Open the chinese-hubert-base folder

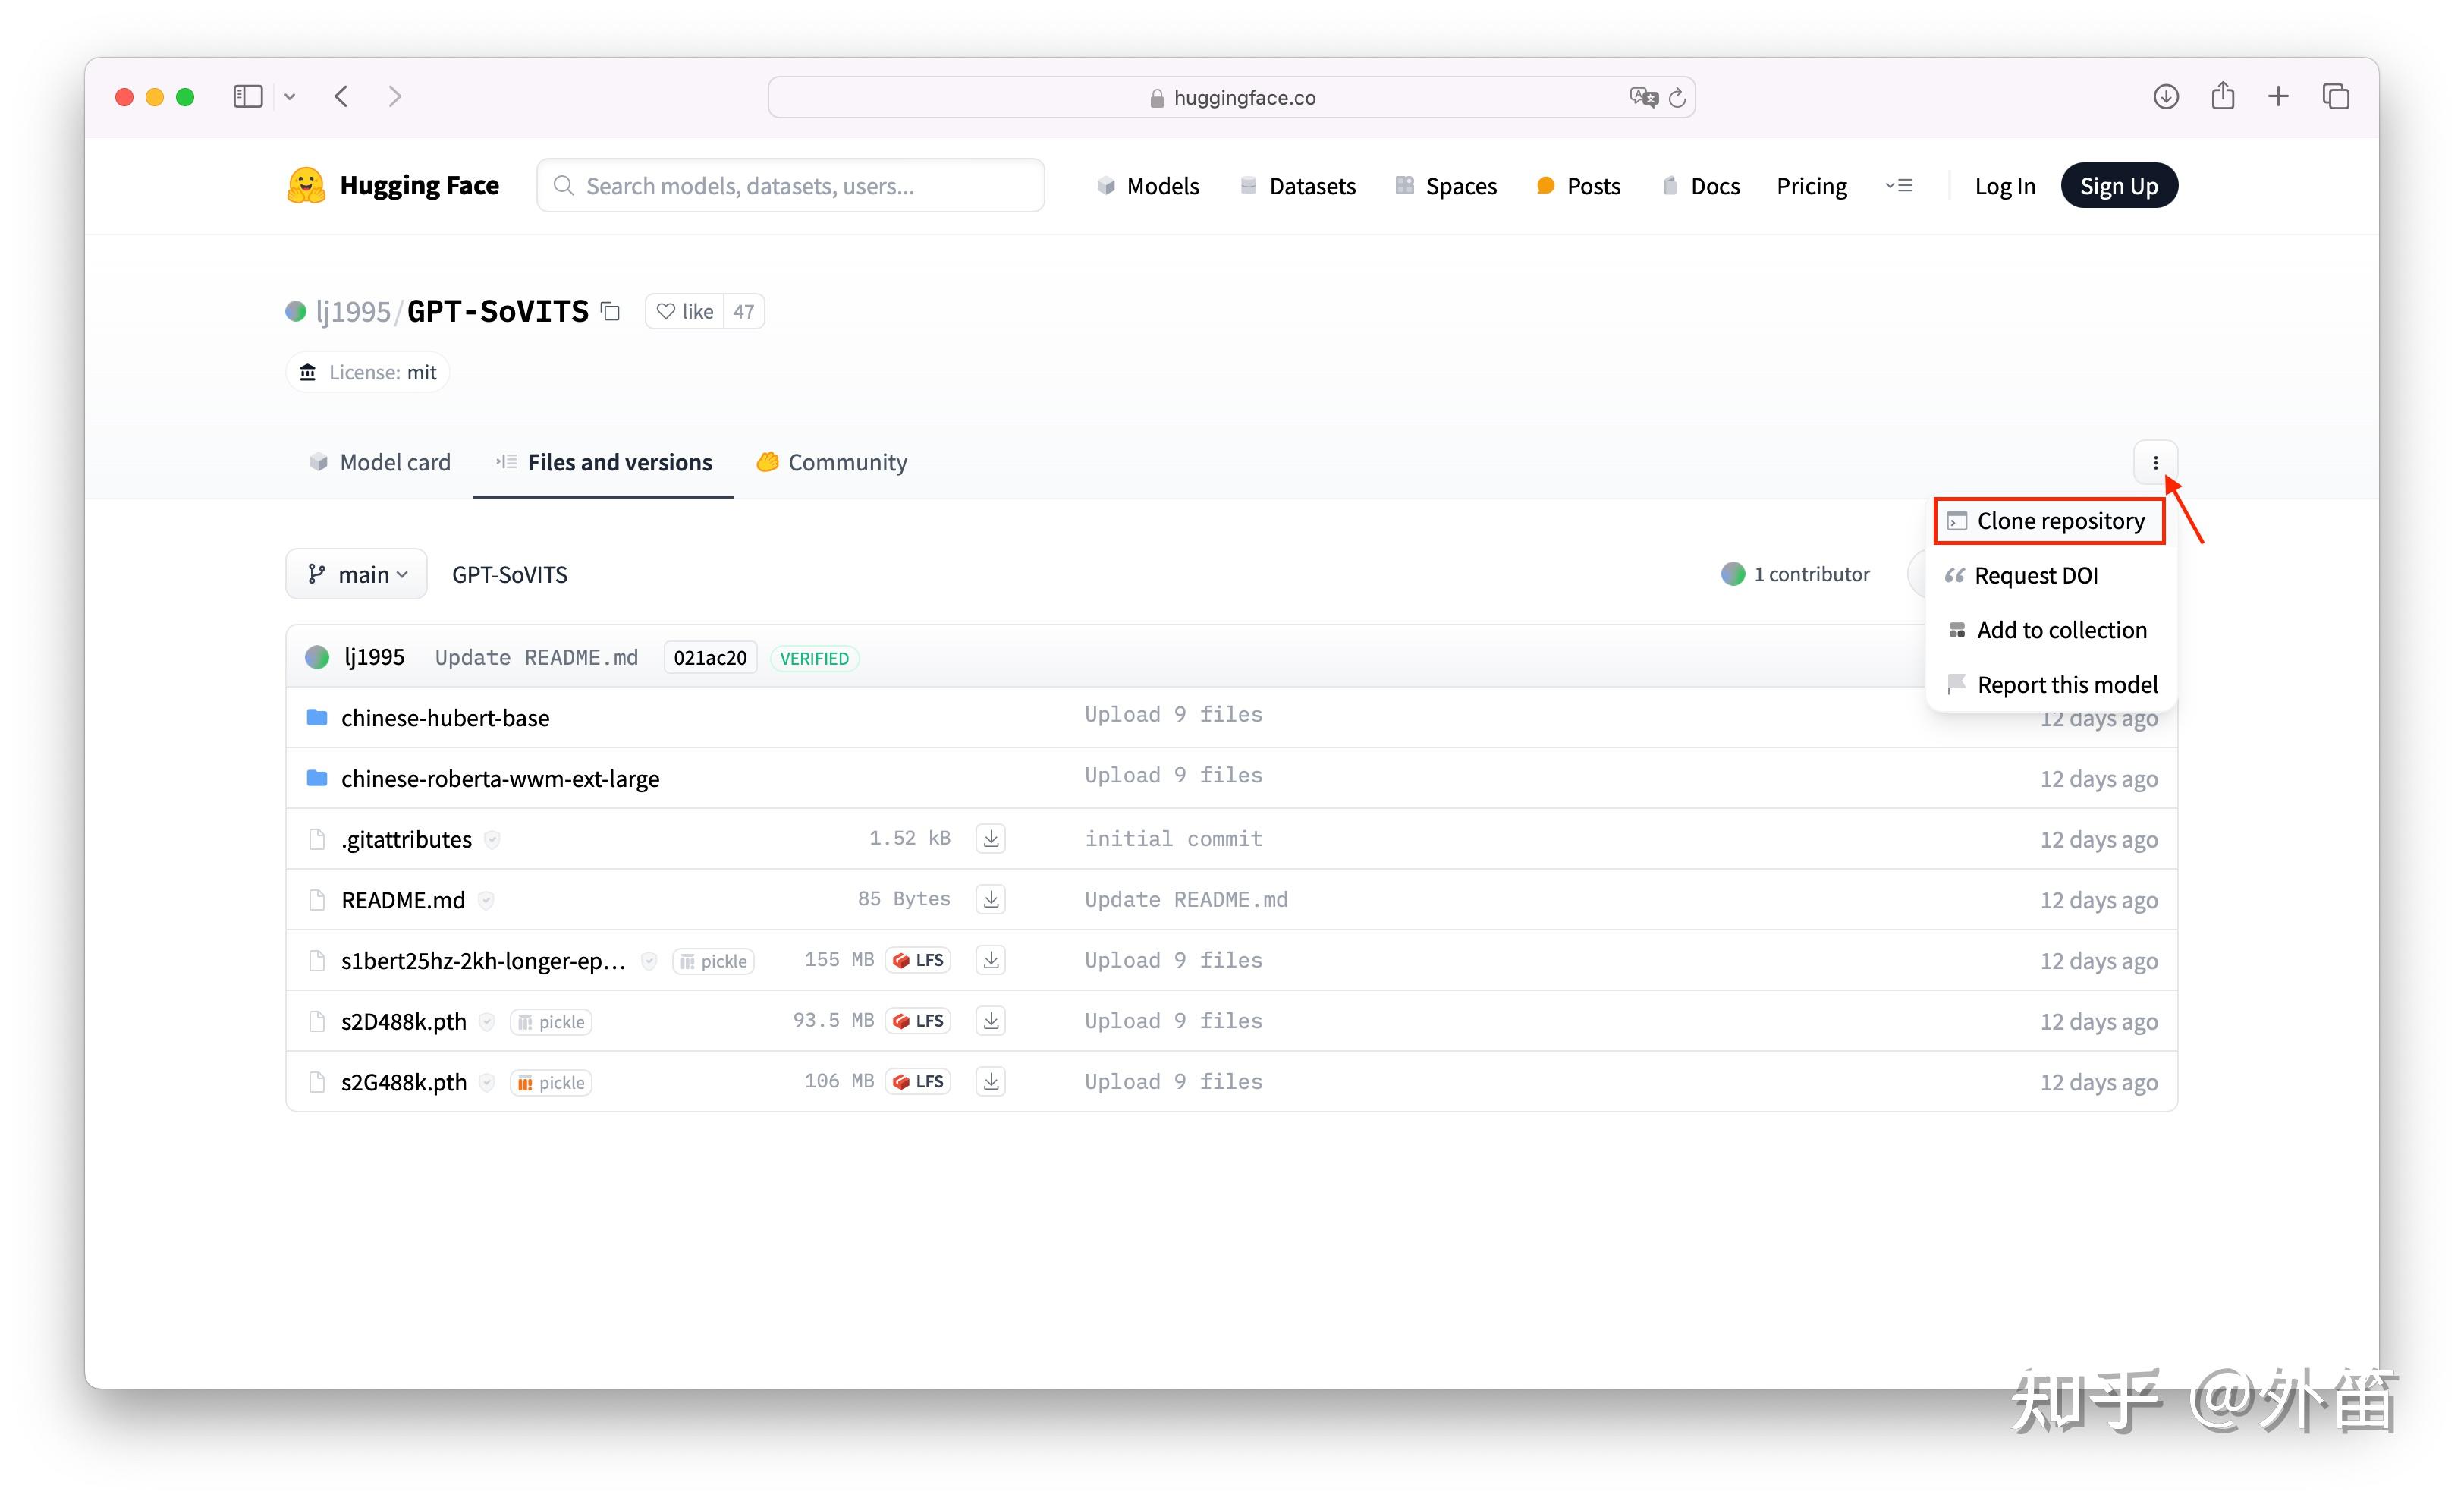pos(444,718)
